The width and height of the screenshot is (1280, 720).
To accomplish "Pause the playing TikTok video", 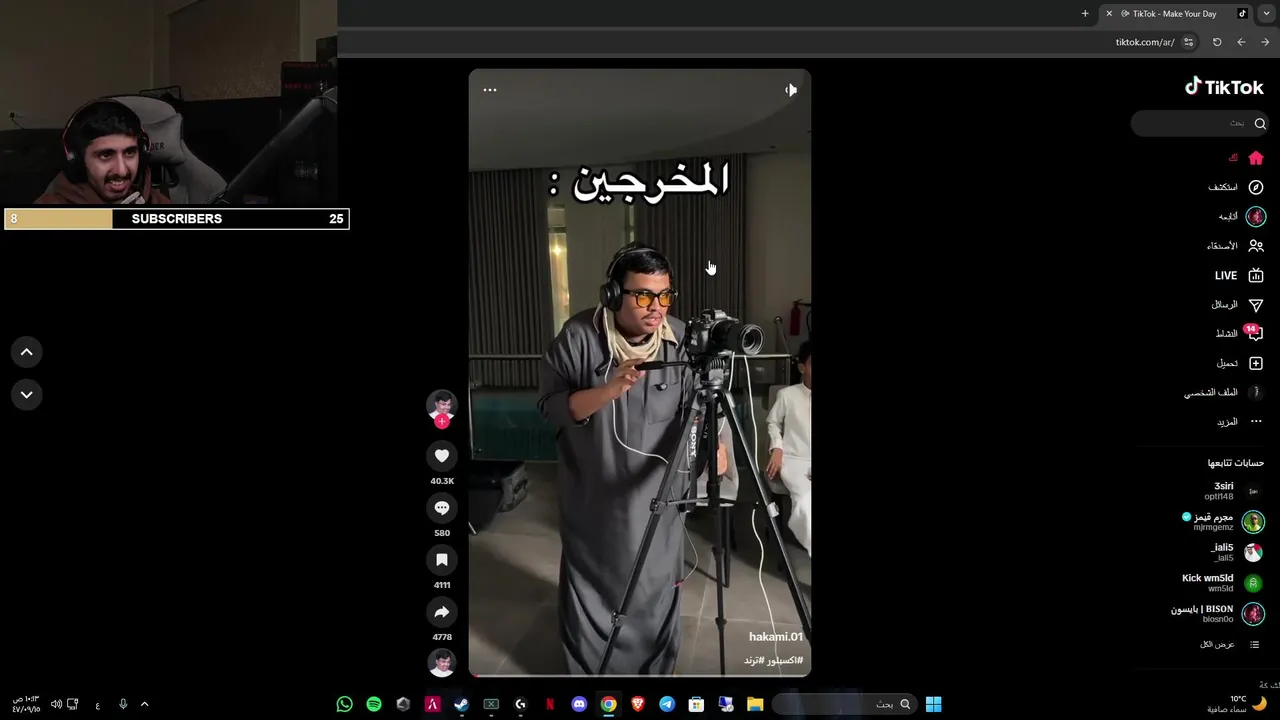I will point(640,372).
